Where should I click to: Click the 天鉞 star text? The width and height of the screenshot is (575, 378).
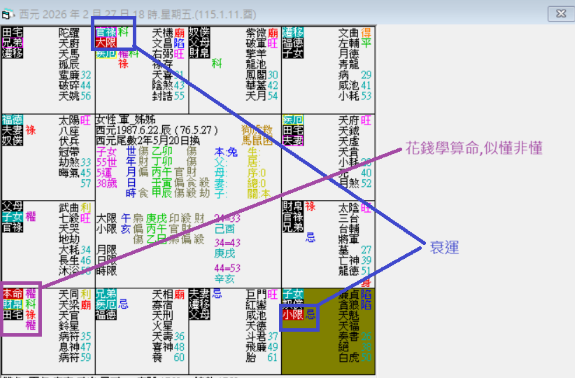click(x=348, y=131)
